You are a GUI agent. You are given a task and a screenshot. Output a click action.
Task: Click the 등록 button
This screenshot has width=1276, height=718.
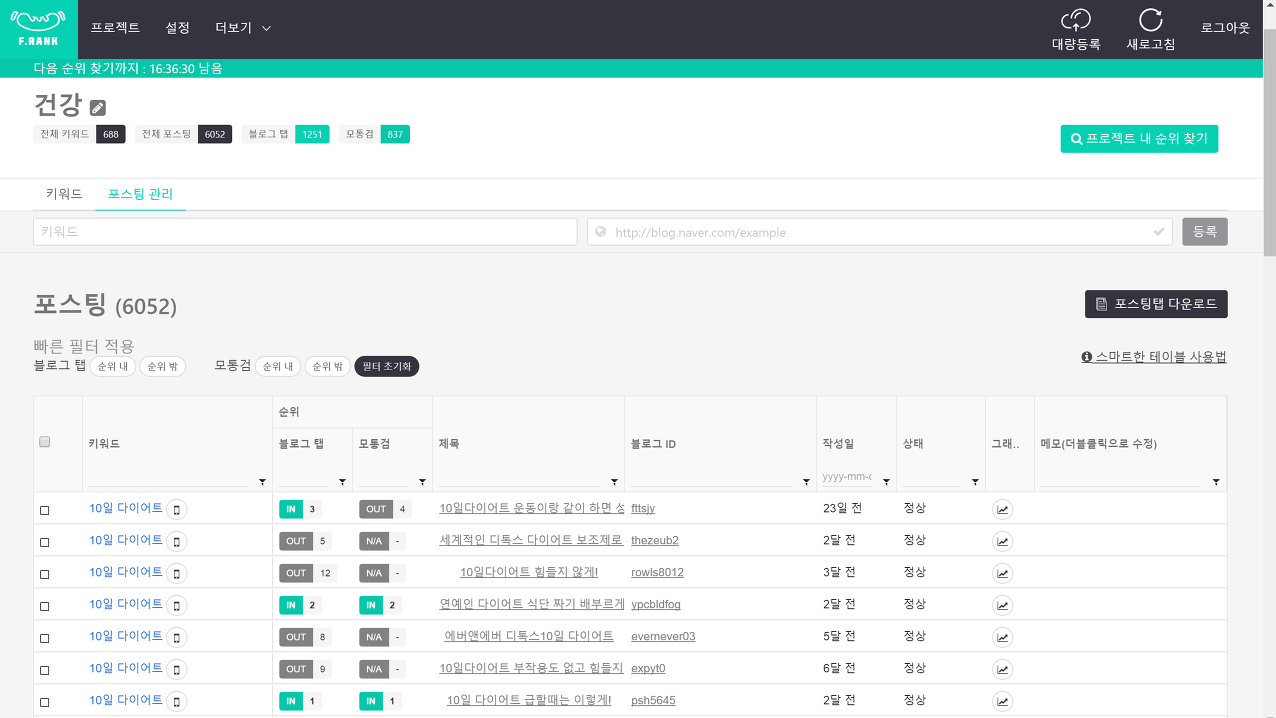click(x=1205, y=231)
